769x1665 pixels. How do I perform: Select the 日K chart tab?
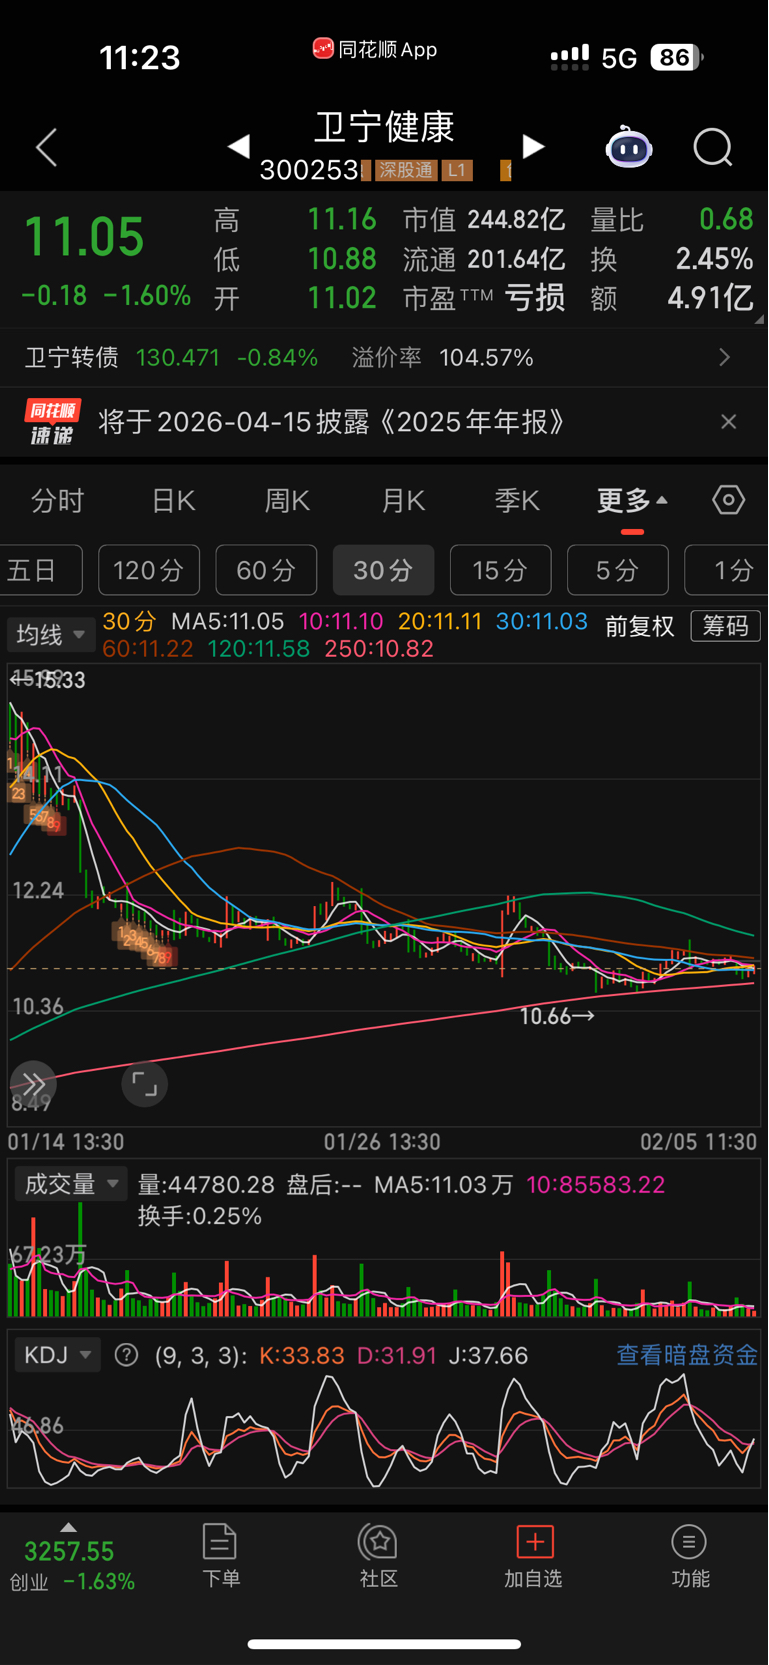pos(173,500)
